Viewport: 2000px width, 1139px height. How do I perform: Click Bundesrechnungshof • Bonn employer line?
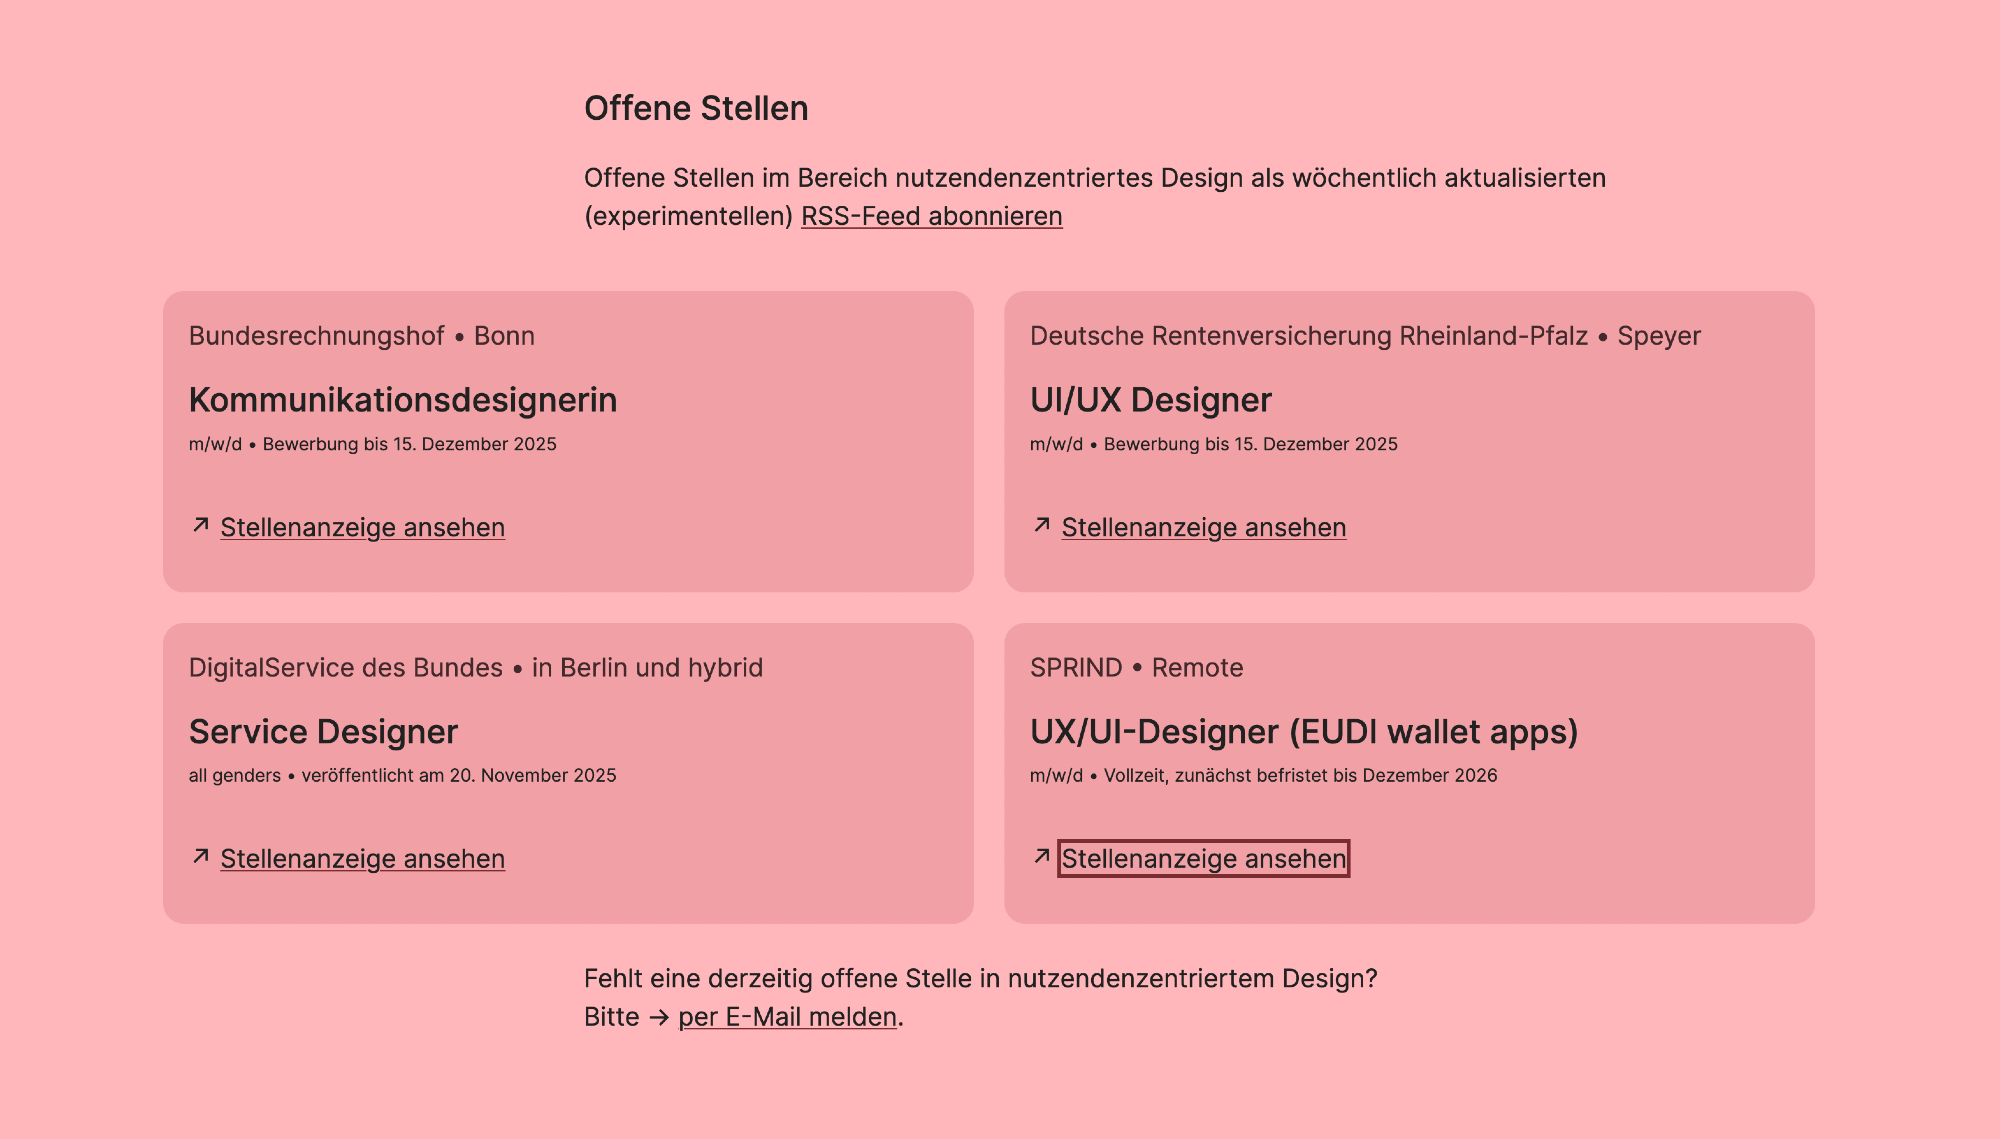pos(361,336)
